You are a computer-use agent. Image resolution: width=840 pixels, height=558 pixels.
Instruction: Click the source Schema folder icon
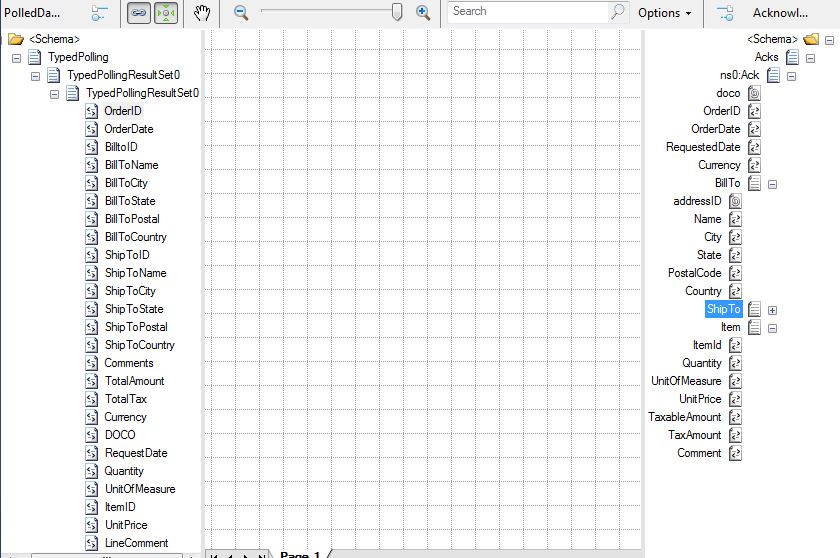tap(16, 39)
